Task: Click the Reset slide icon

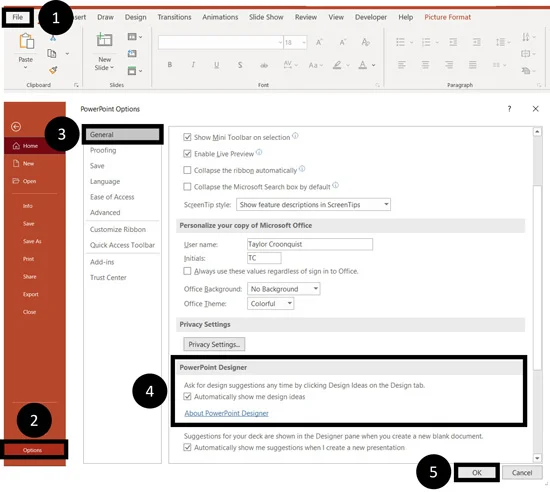Action: [132, 53]
